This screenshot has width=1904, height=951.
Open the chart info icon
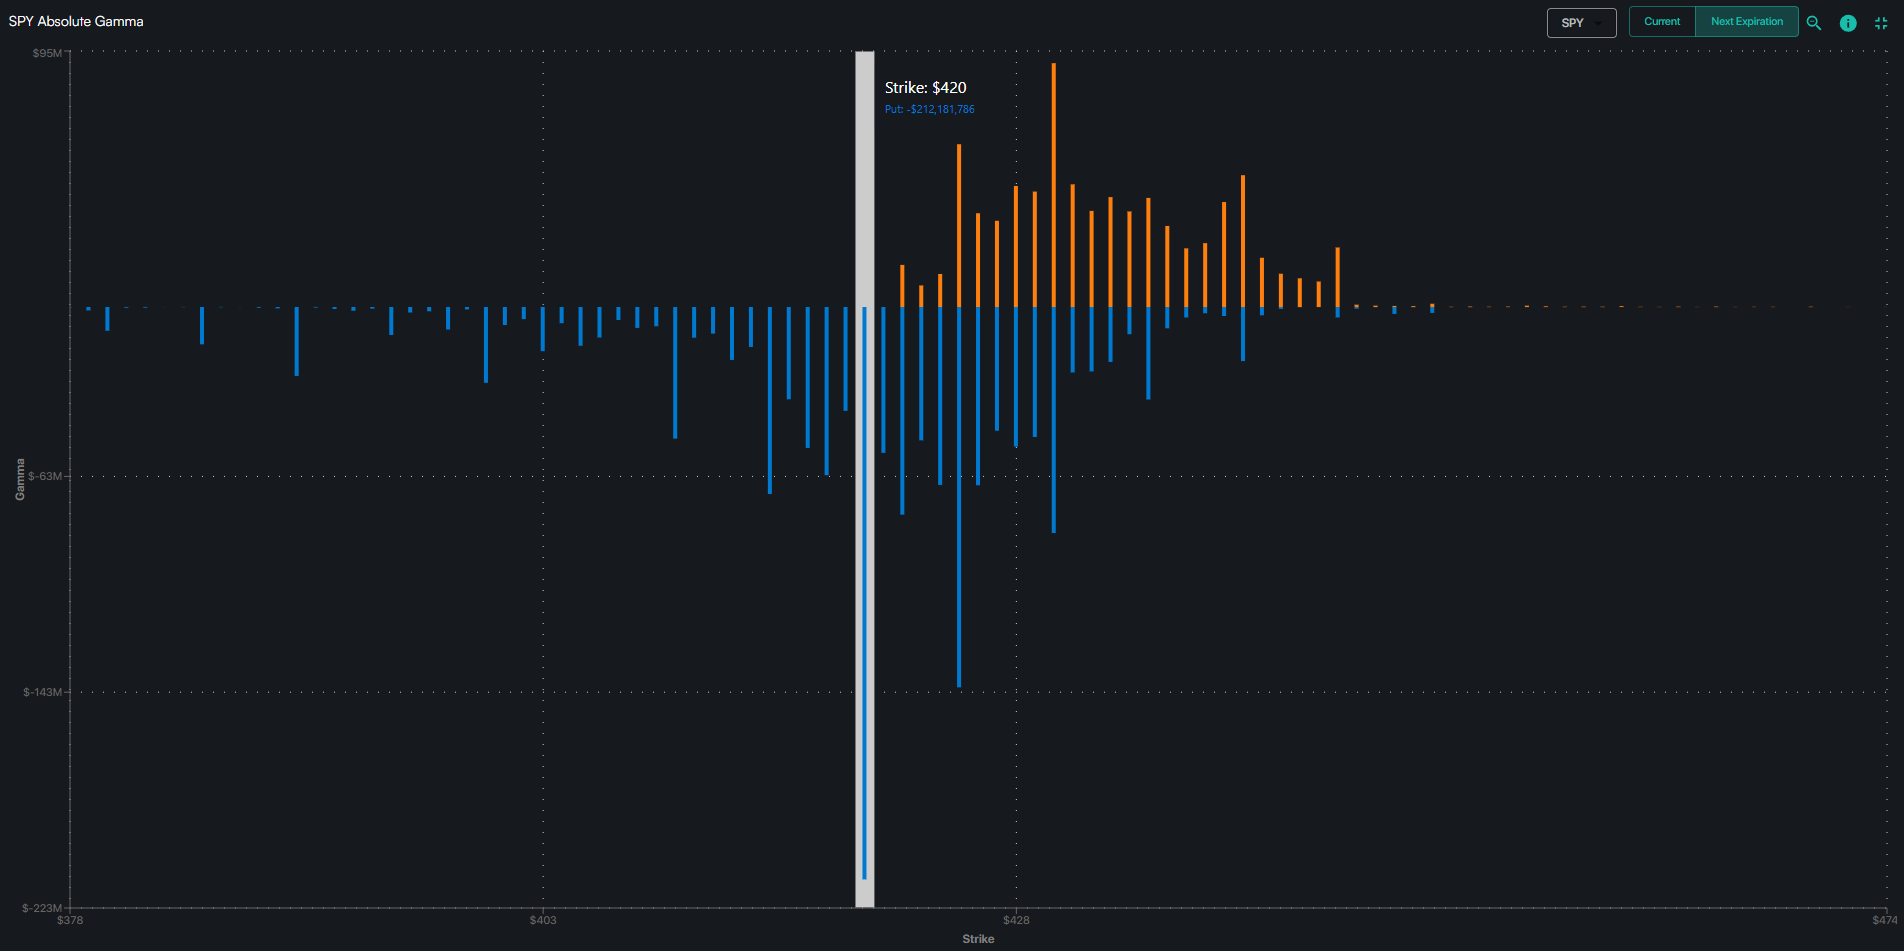1848,22
